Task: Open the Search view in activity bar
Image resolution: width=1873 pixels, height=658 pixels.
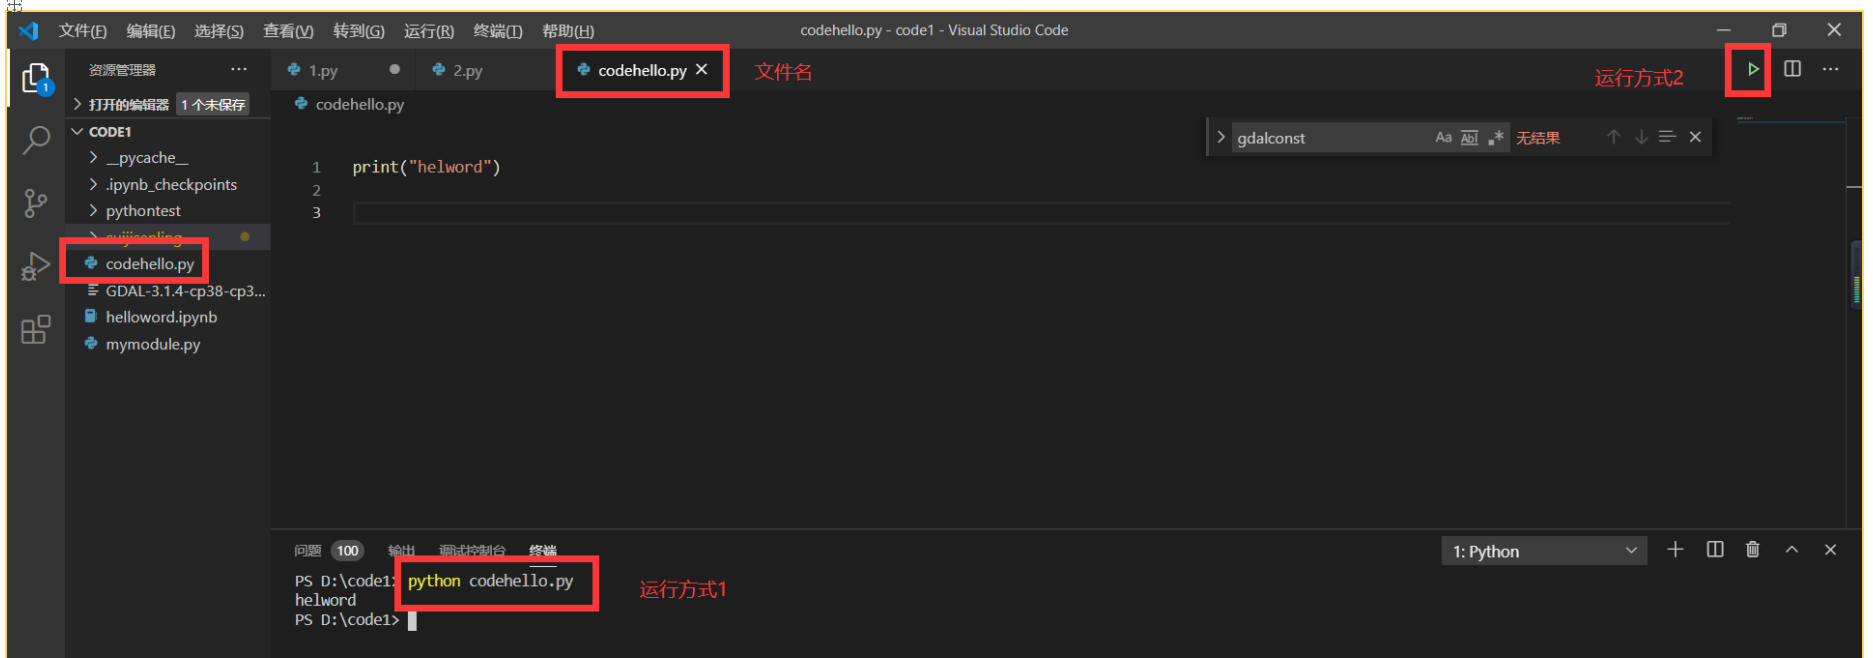Action: pyautogui.click(x=36, y=140)
